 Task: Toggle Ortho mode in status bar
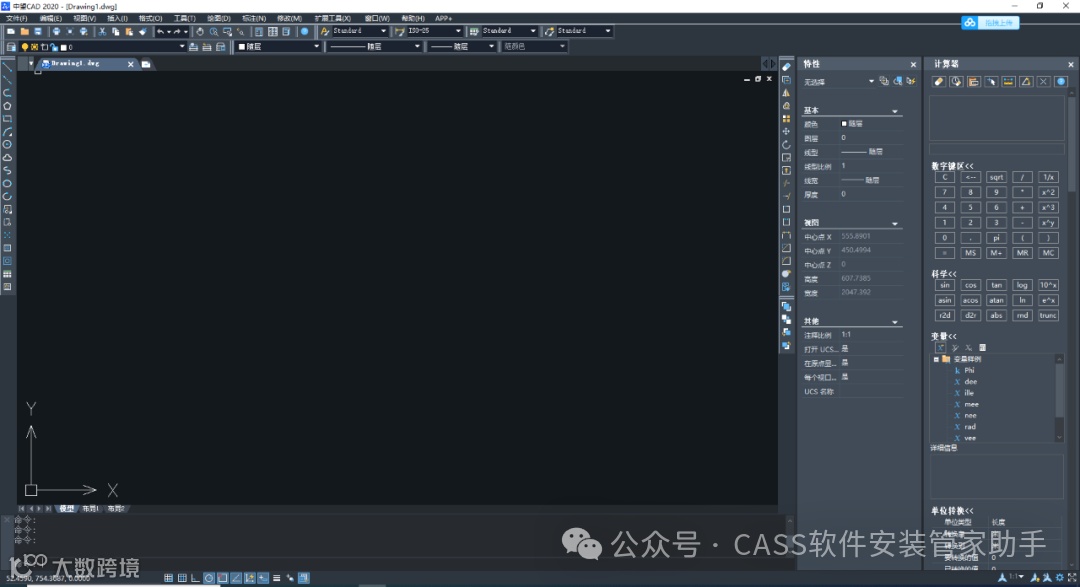[195, 578]
